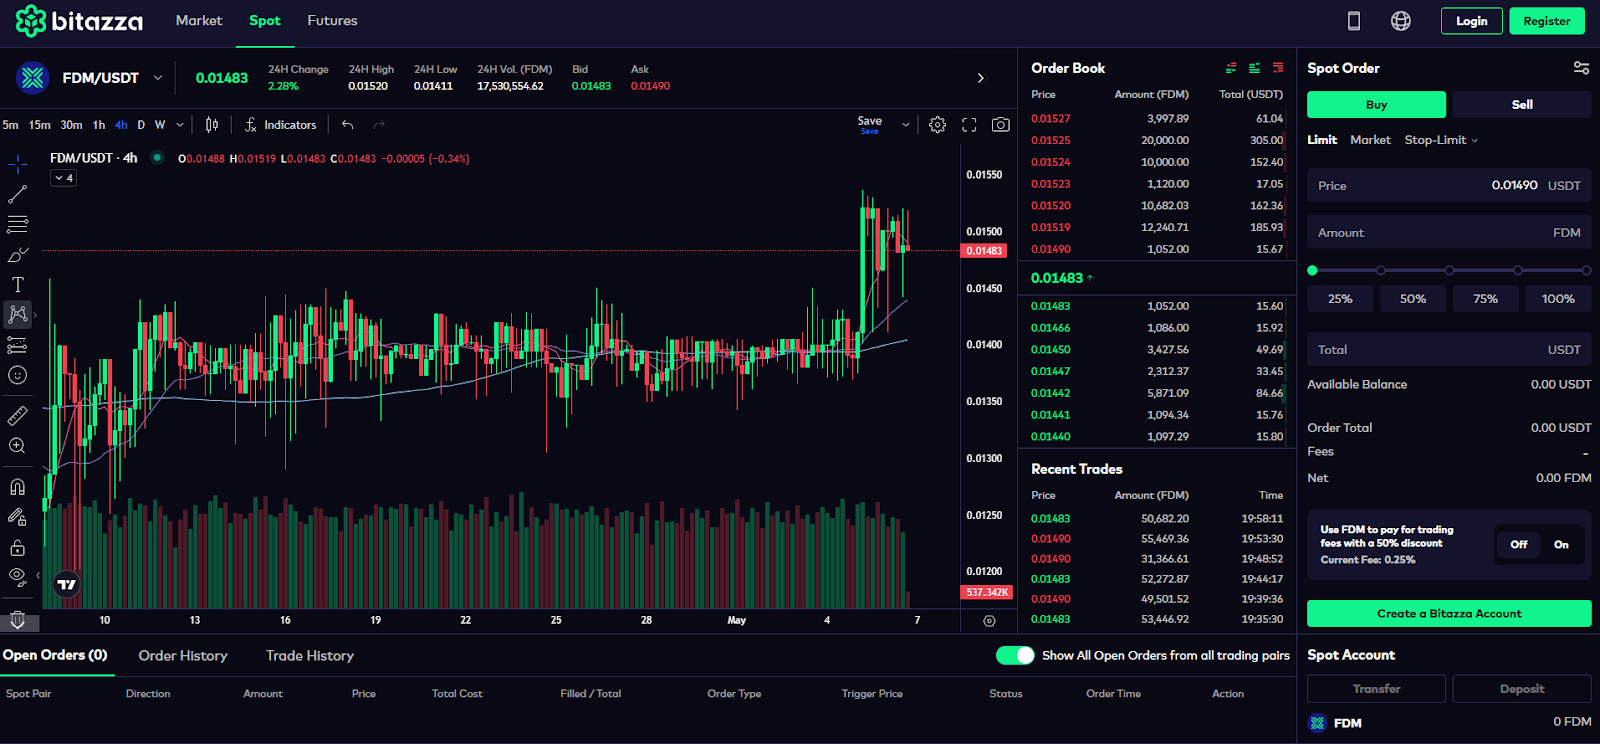The width and height of the screenshot is (1600, 744).
Task: Open the Futures menu
Action: click(x=332, y=21)
